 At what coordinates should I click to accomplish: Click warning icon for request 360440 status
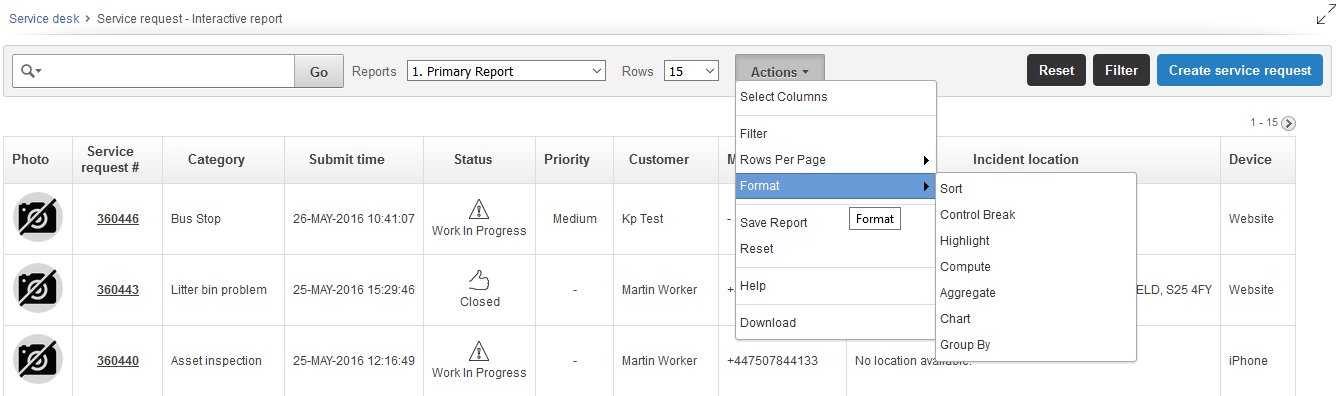click(479, 351)
